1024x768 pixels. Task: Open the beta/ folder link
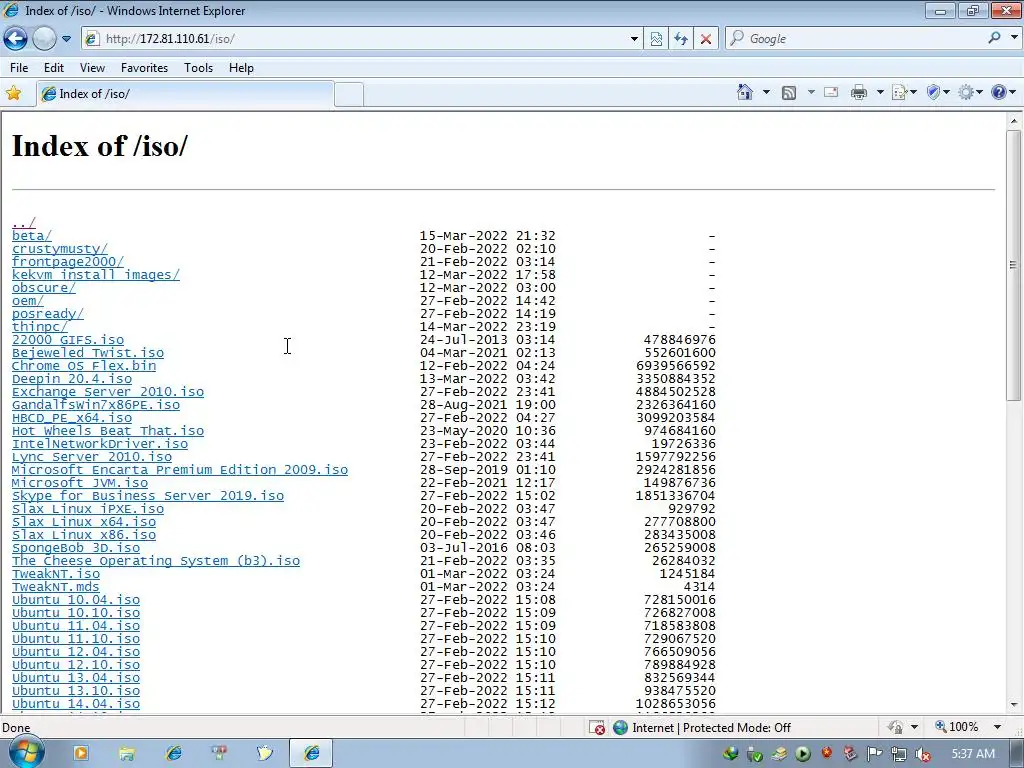[31, 236]
